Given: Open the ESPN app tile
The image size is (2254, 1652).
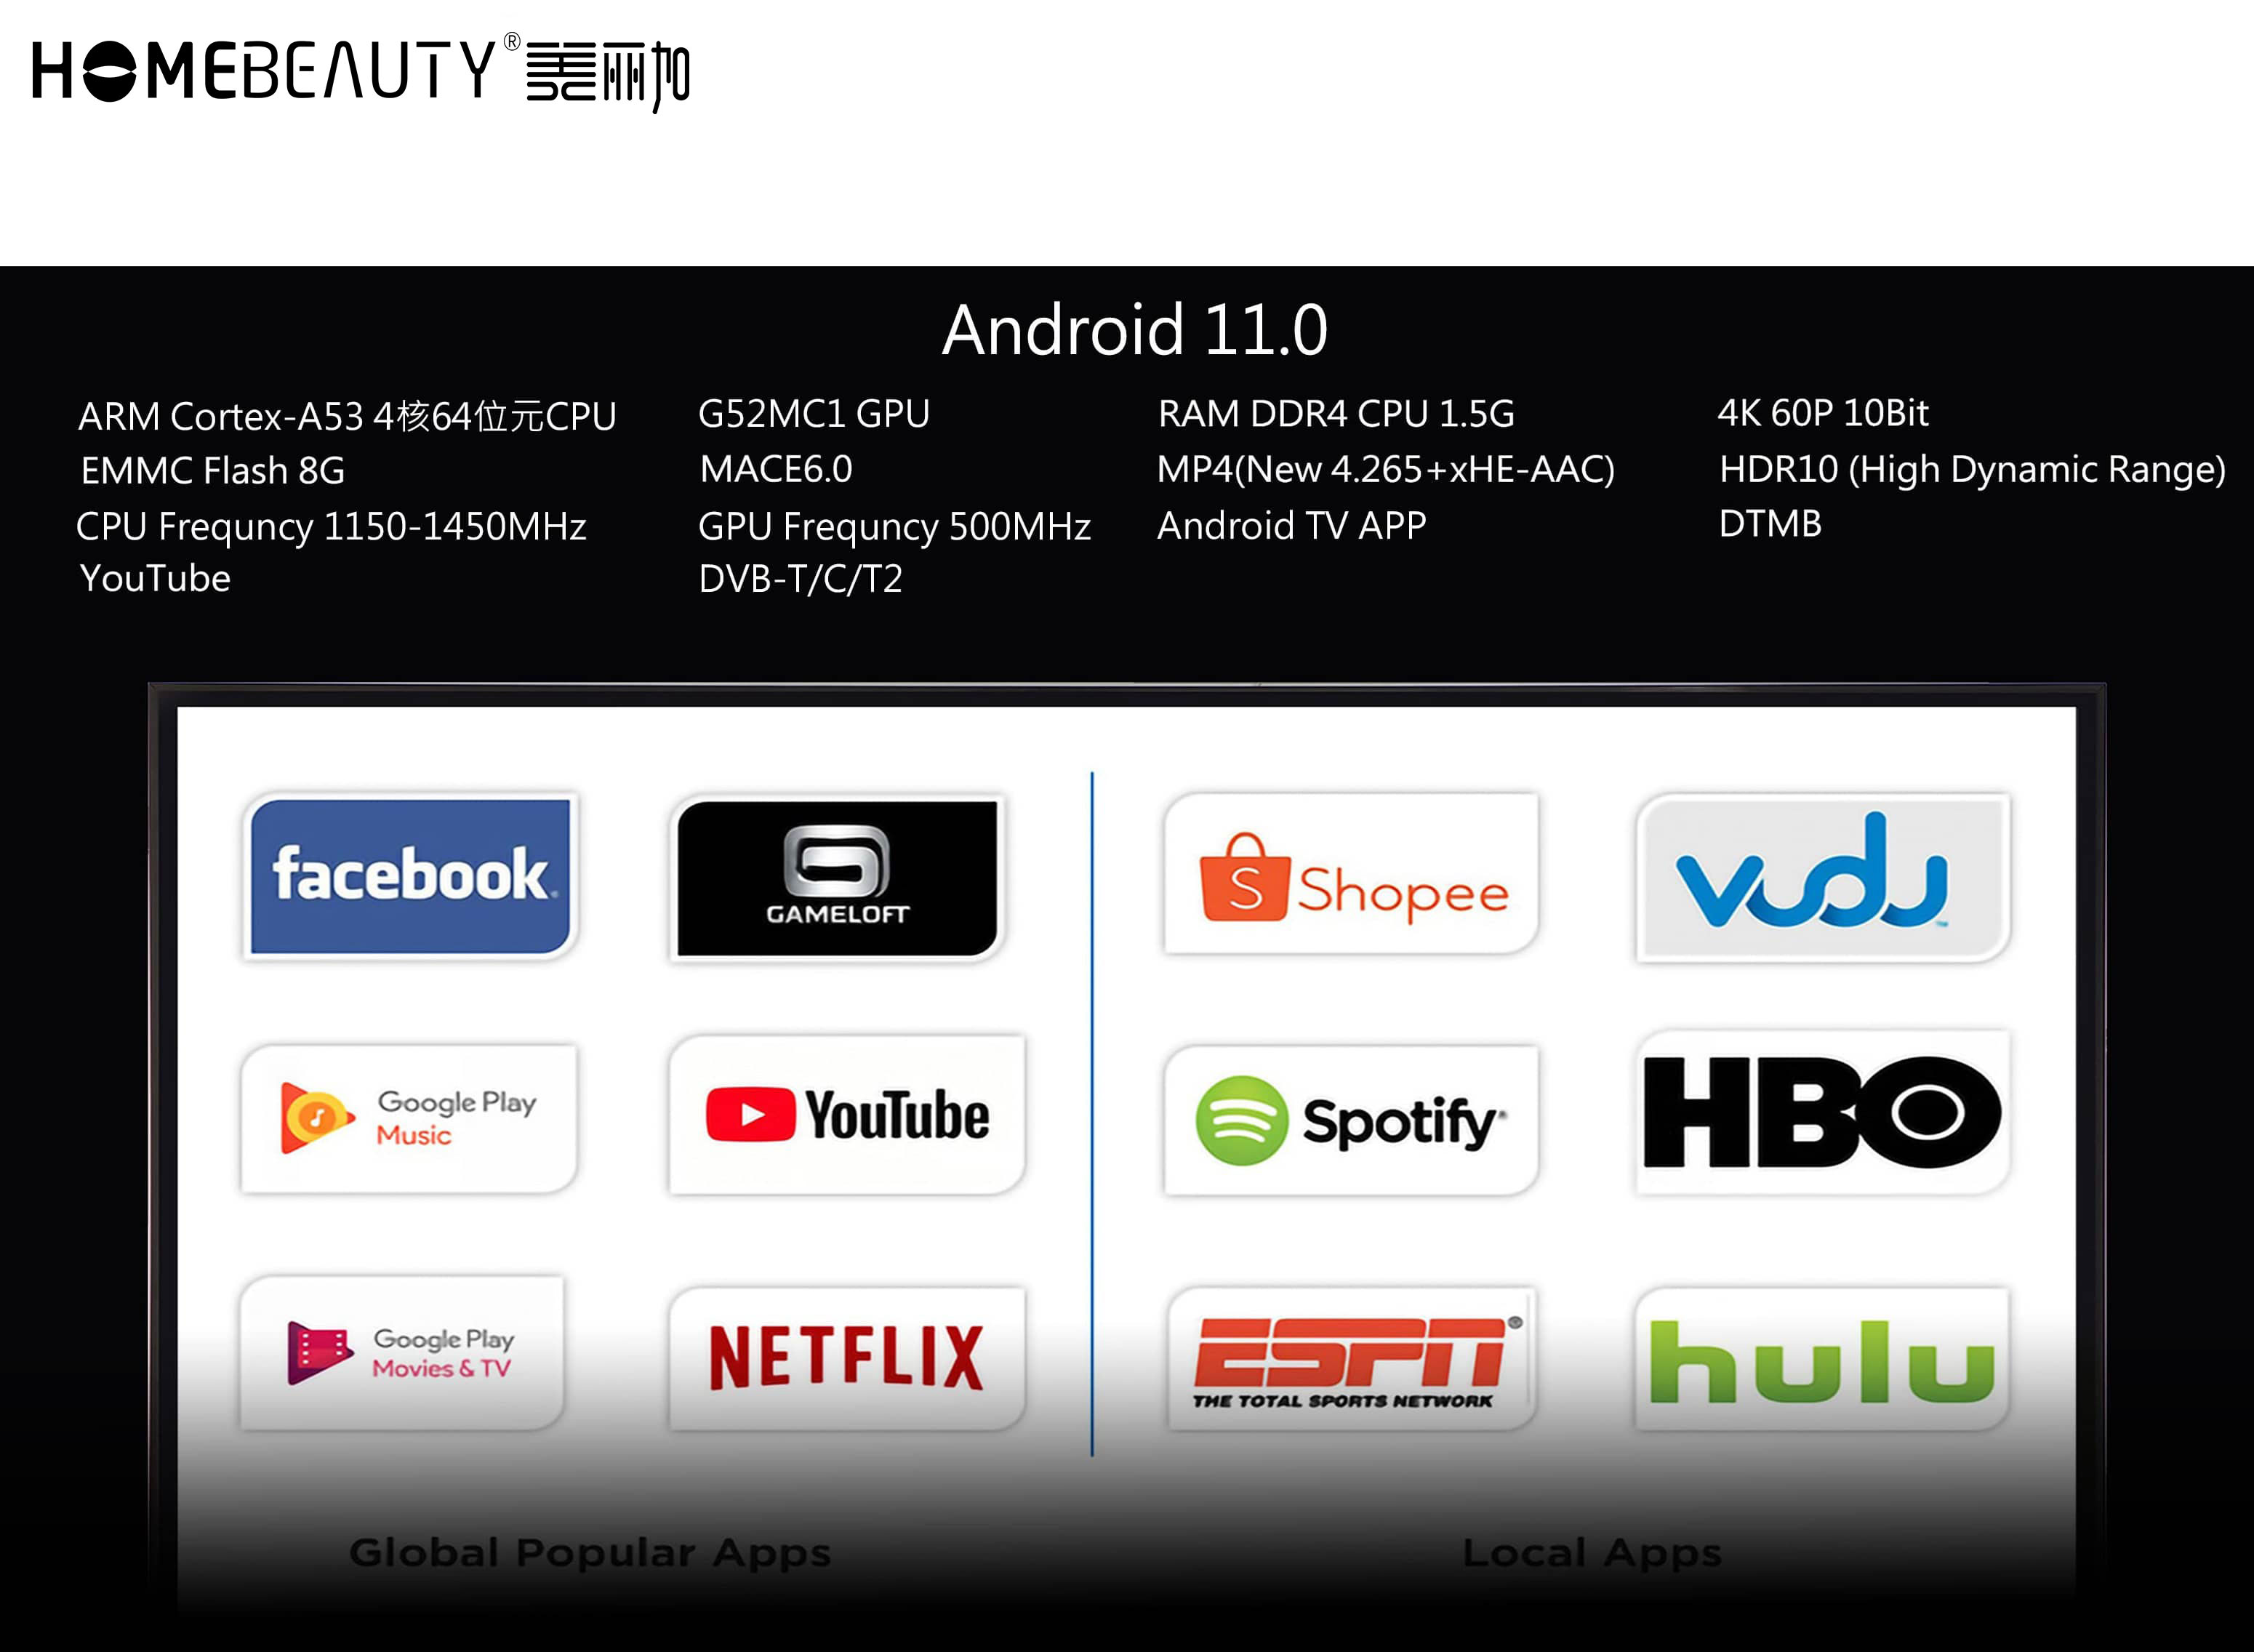Looking at the screenshot, I should coord(1351,1358).
